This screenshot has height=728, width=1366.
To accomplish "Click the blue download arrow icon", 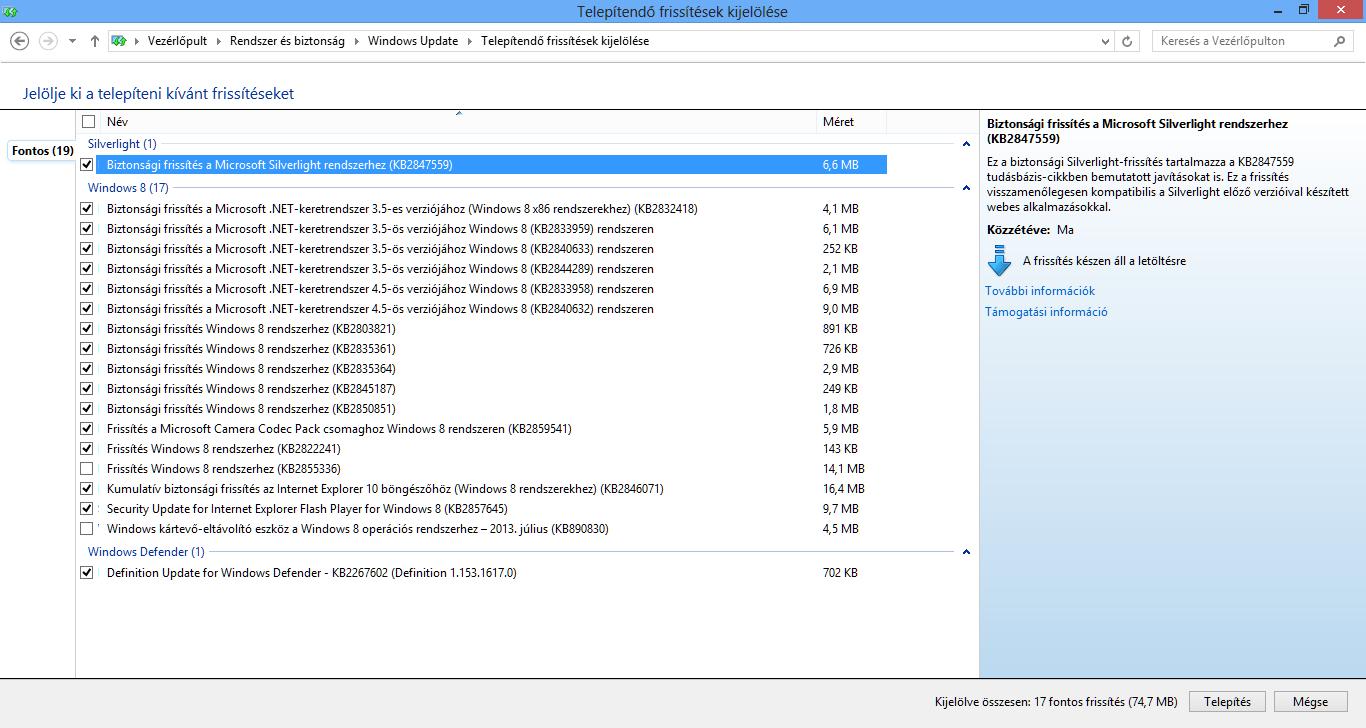I will (999, 261).
